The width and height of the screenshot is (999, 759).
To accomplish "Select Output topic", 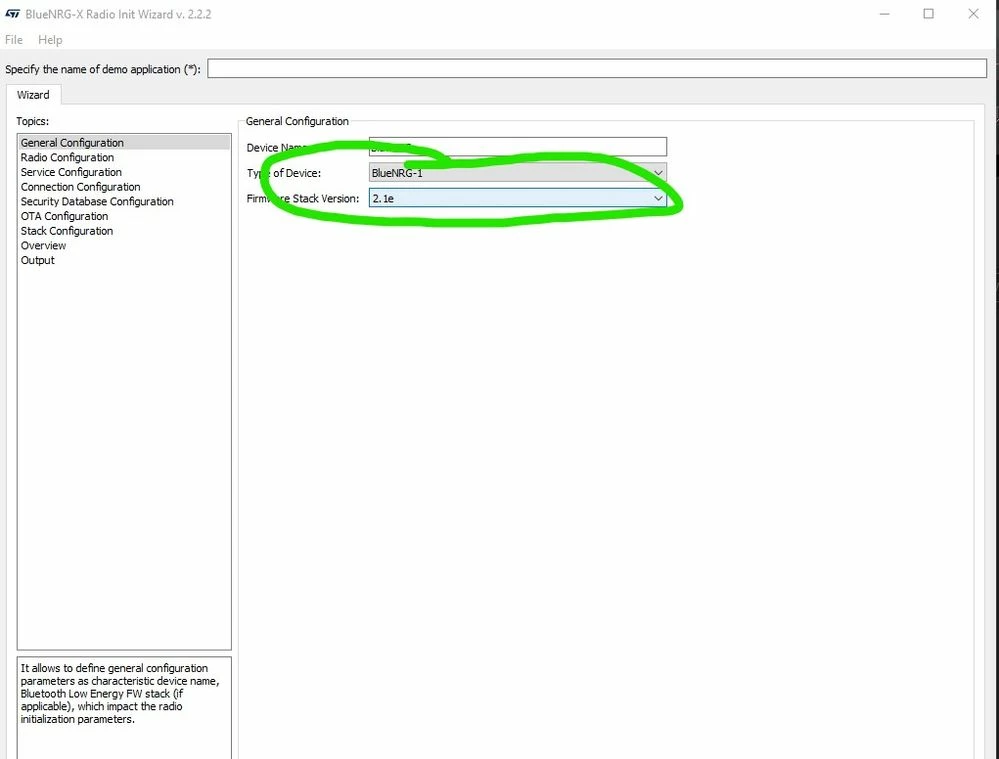I will (x=124, y=260).
